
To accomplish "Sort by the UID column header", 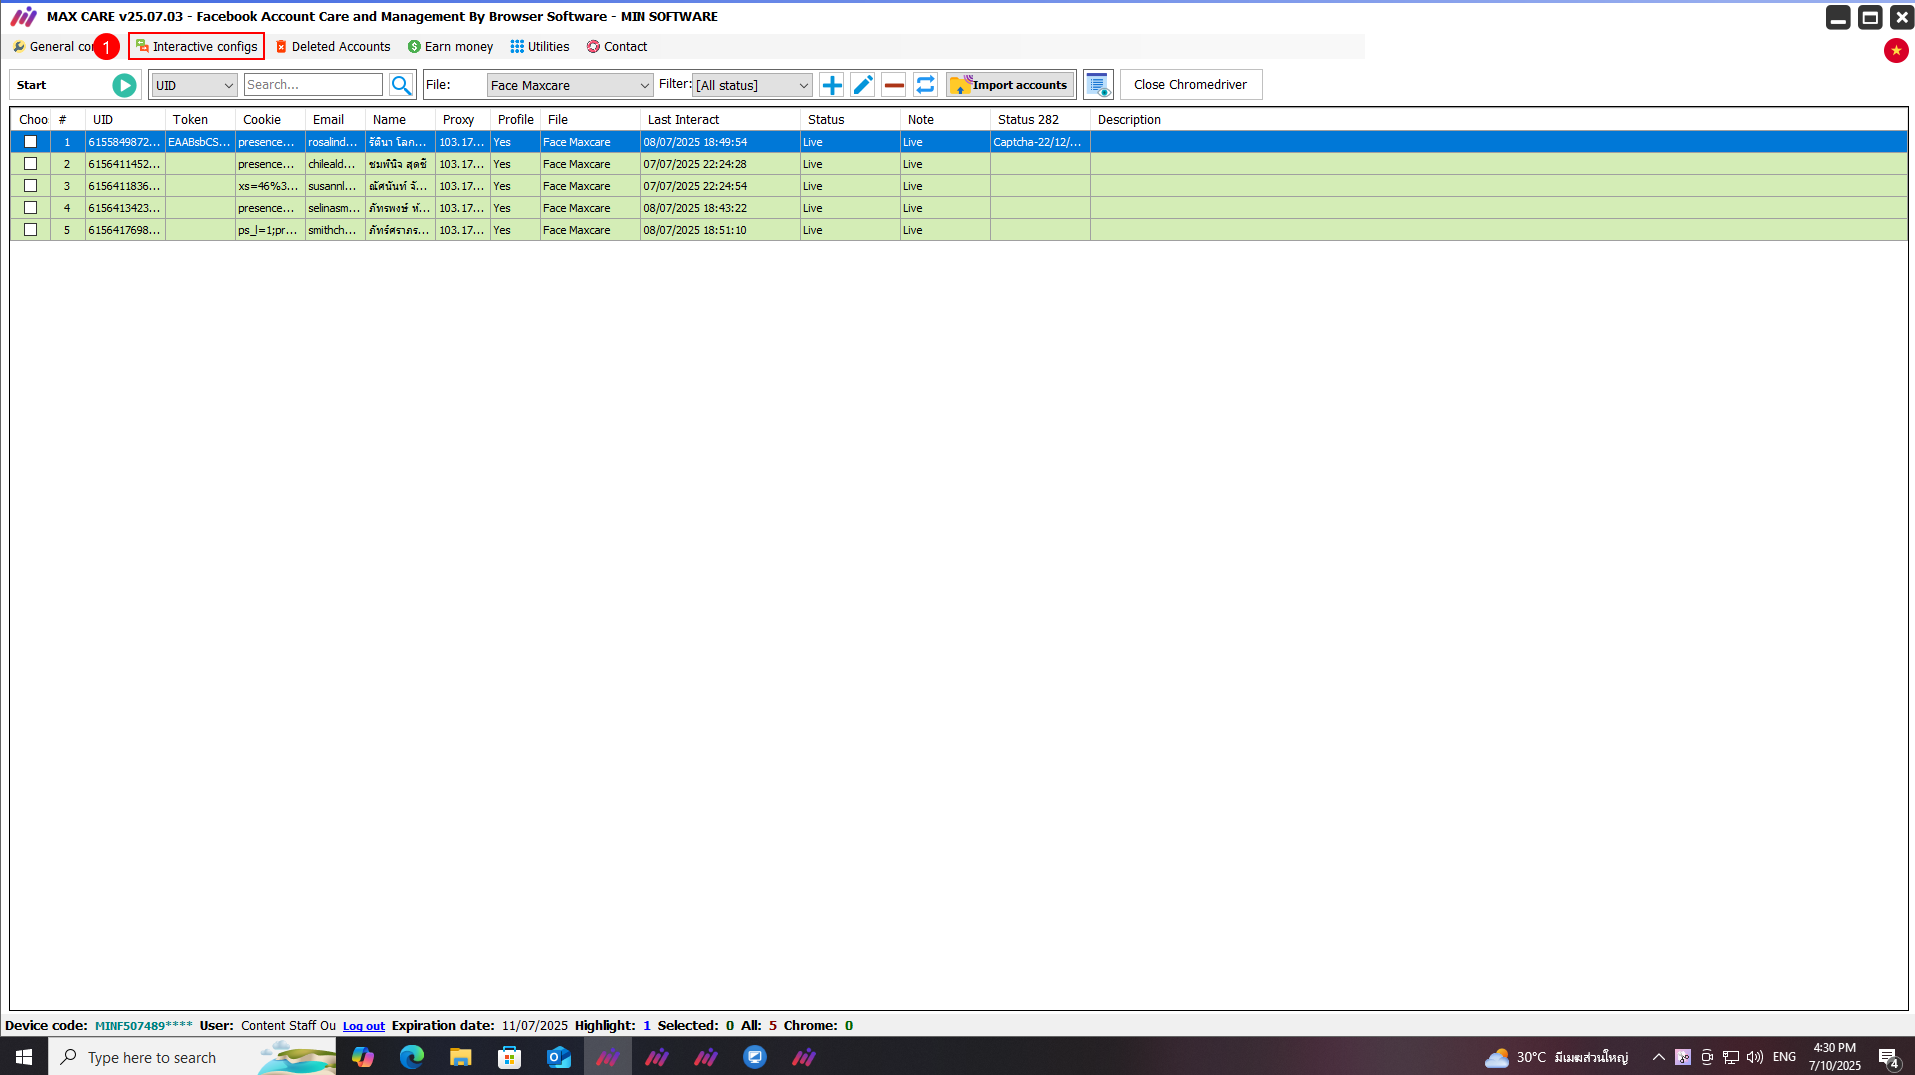I will point(125,119).
